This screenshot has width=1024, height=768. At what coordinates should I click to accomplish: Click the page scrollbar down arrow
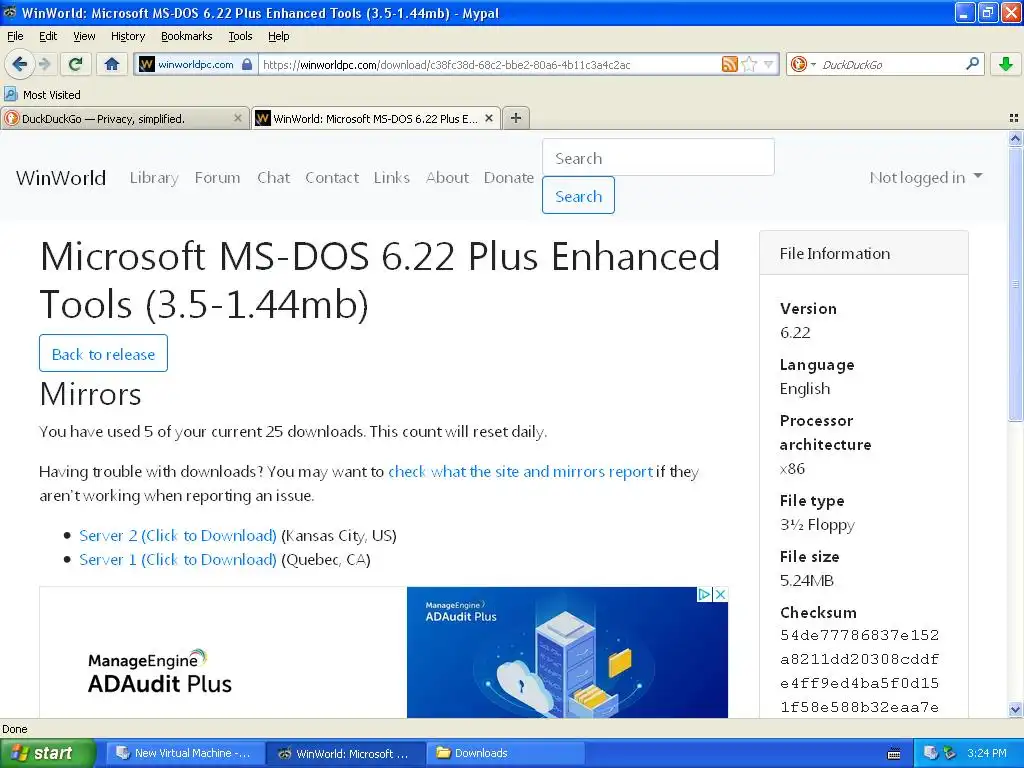1015,709
